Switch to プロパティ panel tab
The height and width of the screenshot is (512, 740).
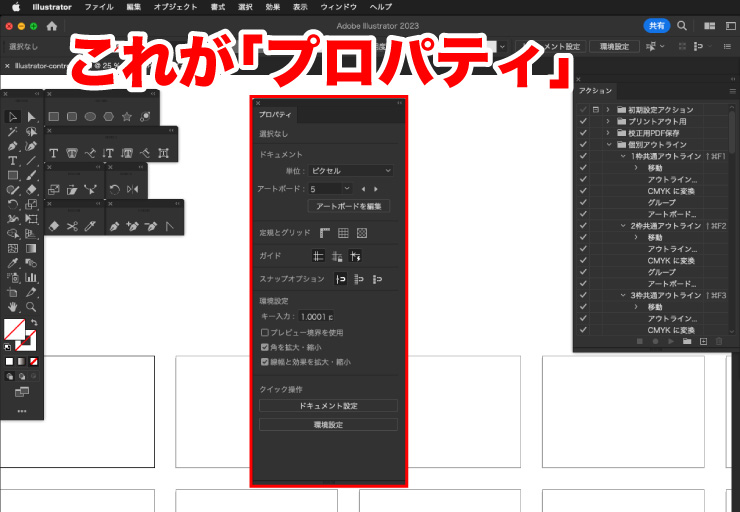point(275,115)
